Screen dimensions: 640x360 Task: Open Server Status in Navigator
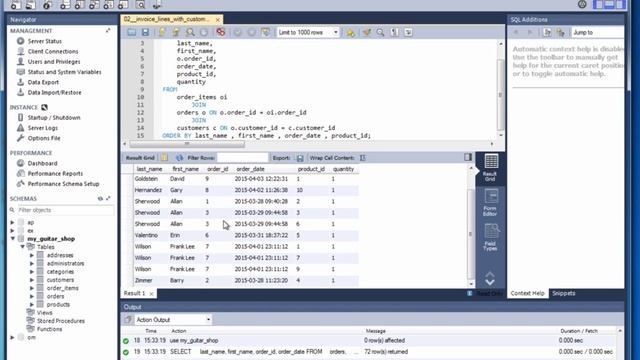pyautogui.click(x=44, y=41)
